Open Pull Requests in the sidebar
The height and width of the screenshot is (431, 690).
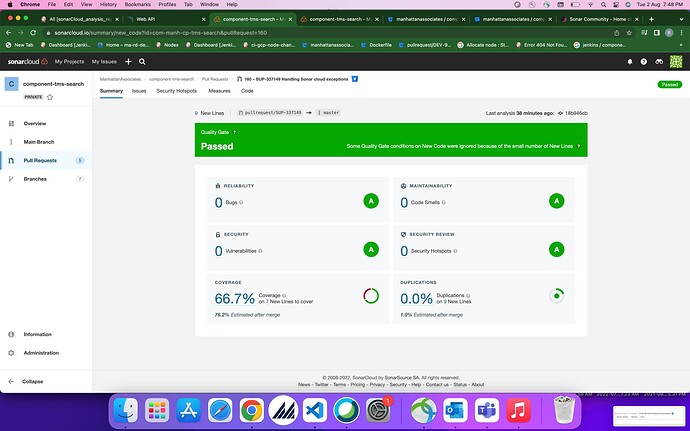pos(40,160)
